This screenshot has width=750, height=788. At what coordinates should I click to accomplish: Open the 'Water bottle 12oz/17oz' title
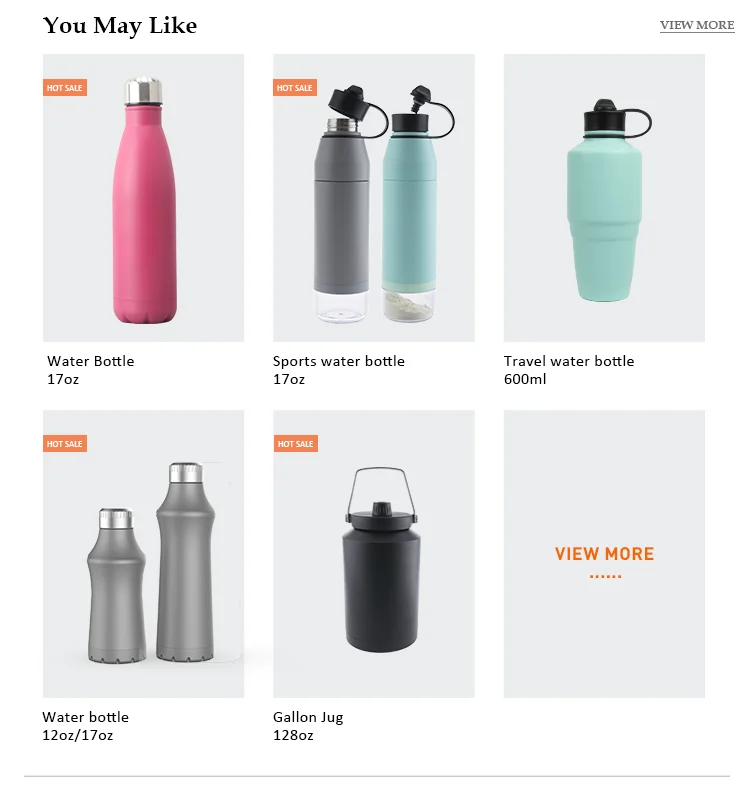point(85,726)
